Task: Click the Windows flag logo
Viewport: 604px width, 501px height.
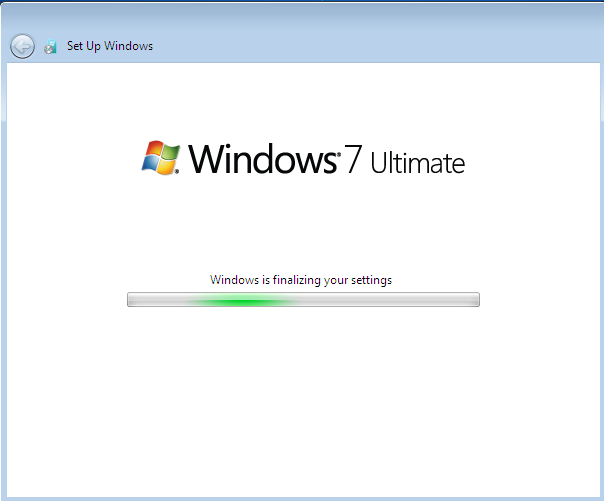Action: [161, 158]
